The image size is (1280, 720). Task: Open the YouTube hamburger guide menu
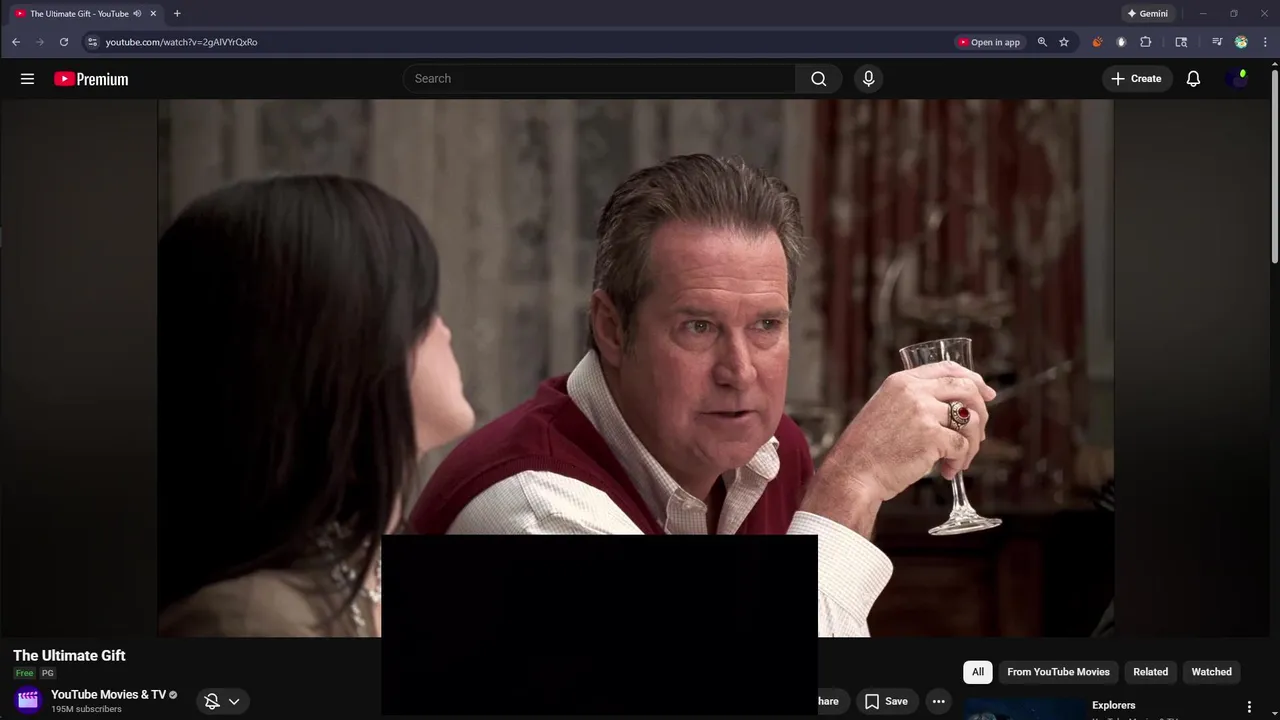(27, 79)
